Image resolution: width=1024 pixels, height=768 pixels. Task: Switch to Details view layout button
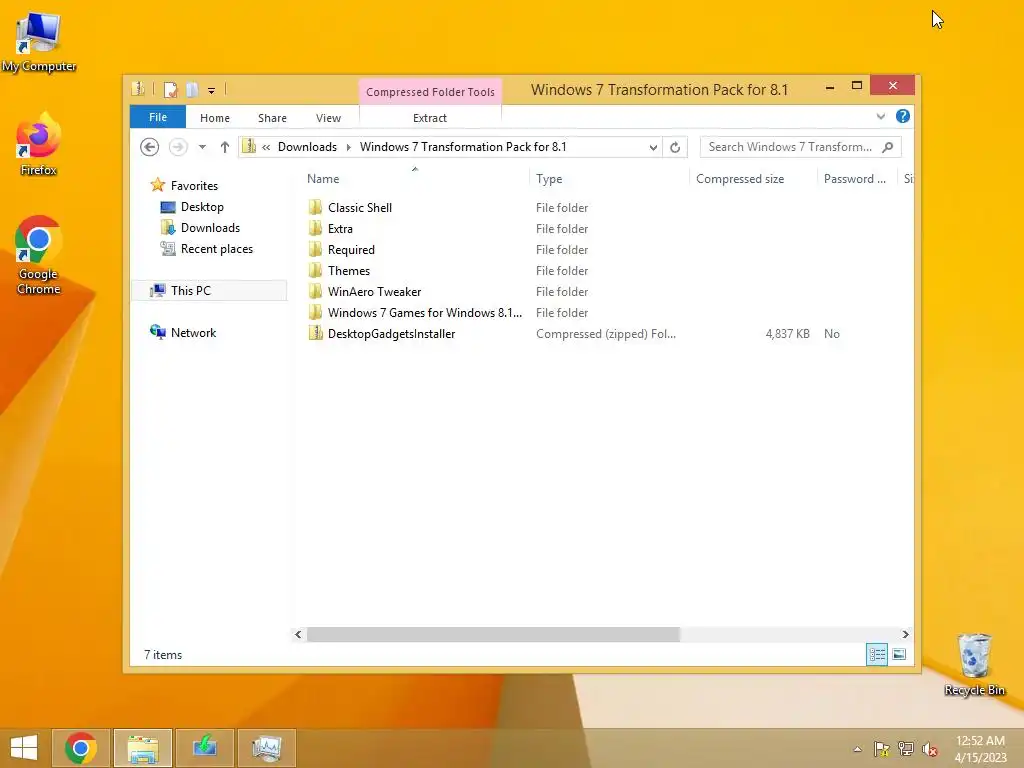point(876,654)
